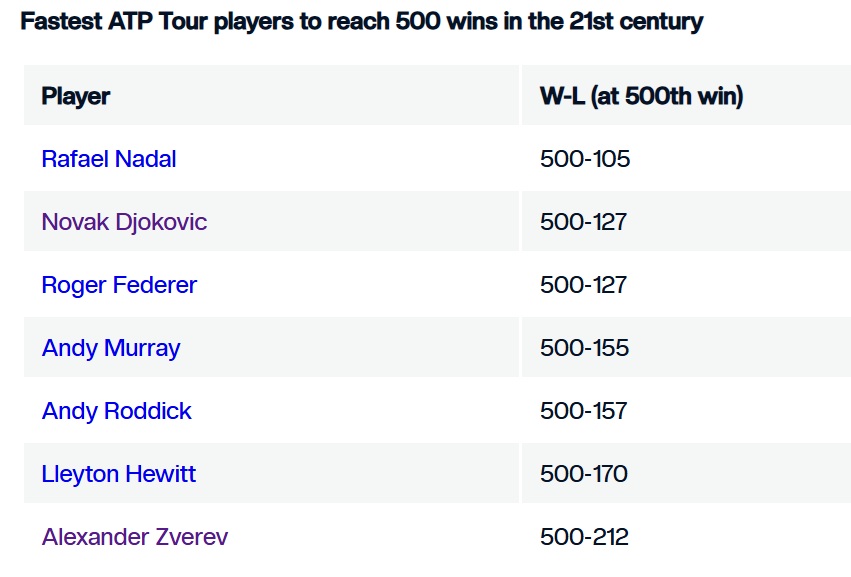Click Federer's 500-127 record cell
851x577 pixels.
pos(583,285)
